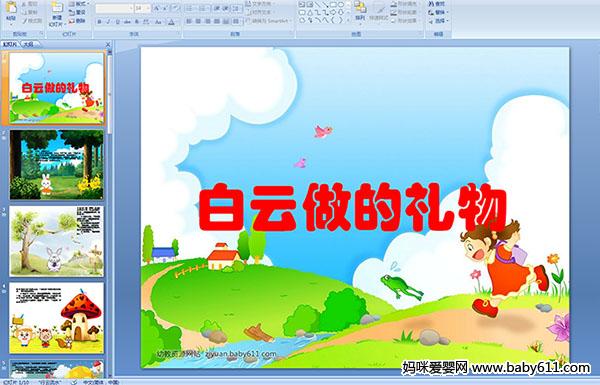Select the oval shape in shapes gallery
The width and height of the screenshot is (600, 385).
point(341,5)
